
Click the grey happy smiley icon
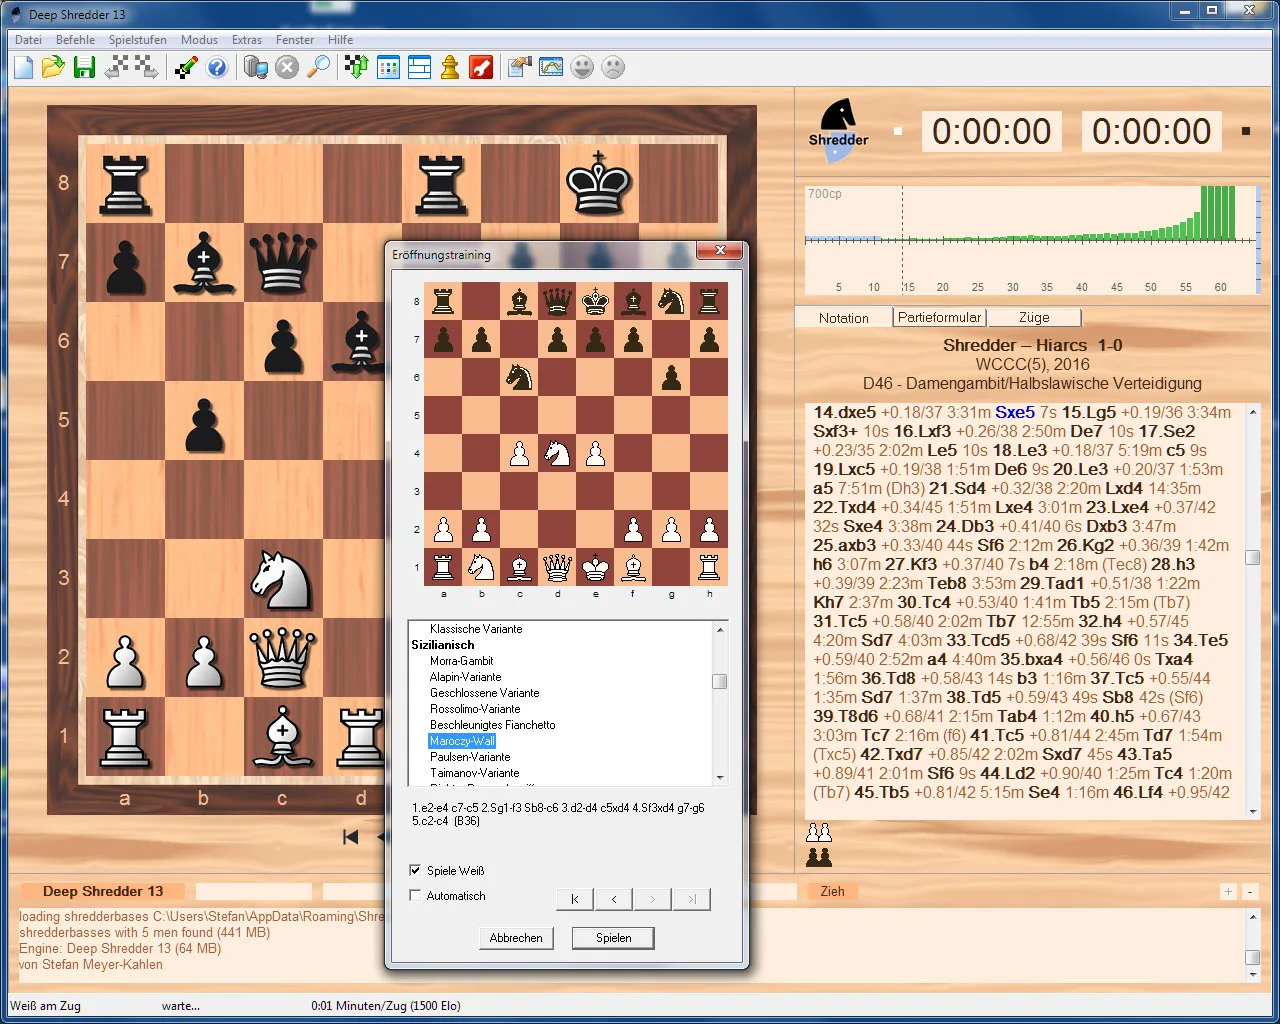pos(582,67)
